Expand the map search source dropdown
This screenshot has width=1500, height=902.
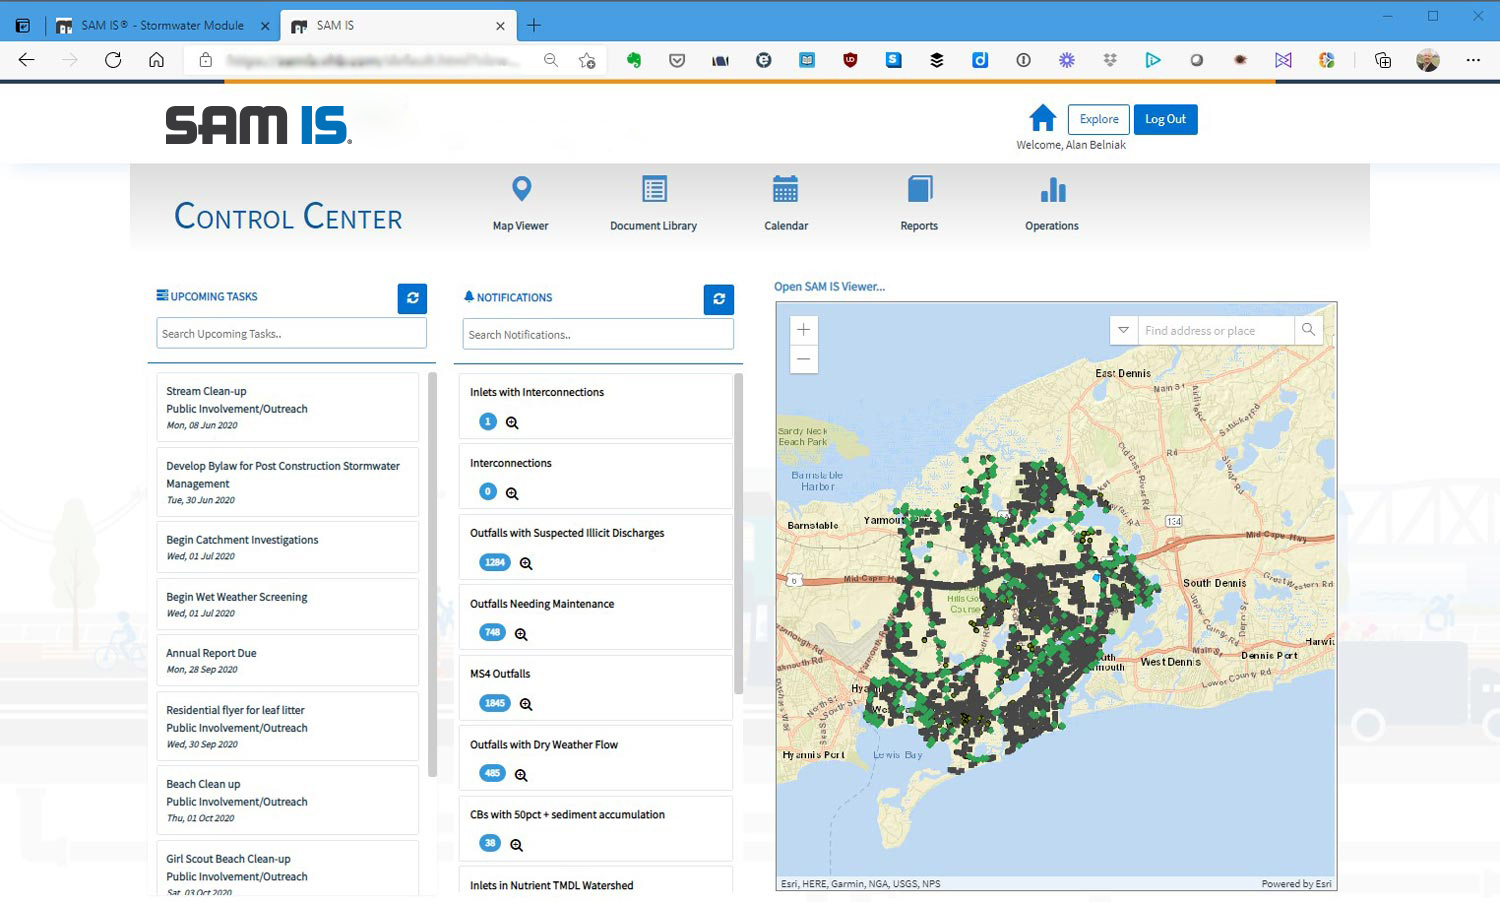click(1124, 331)
